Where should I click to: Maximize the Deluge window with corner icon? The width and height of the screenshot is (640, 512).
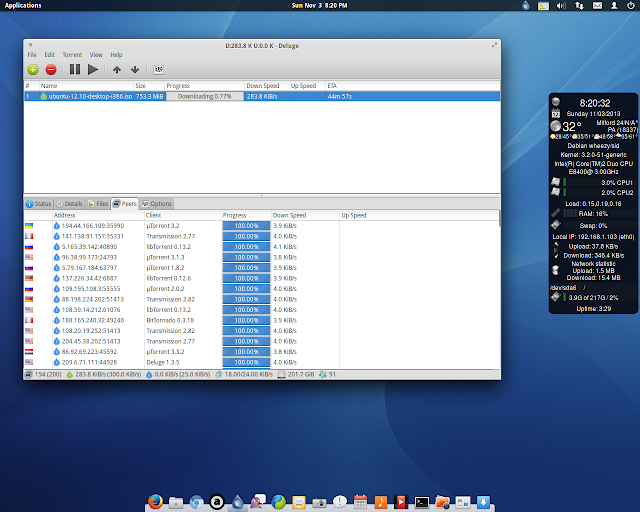(x=494, y=45)
